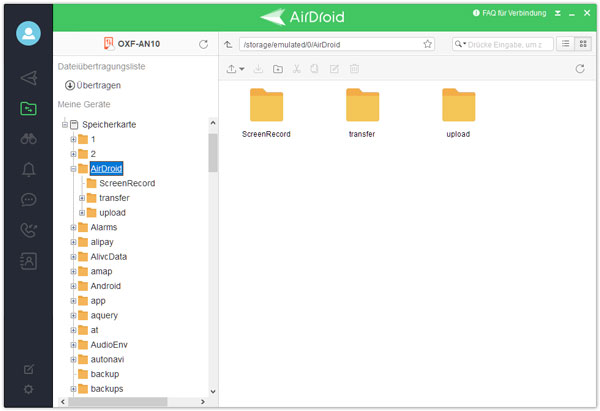Screen dimensions: 600x411
Task: Open the contacts tab in sidebar
Action: (29, 261)
